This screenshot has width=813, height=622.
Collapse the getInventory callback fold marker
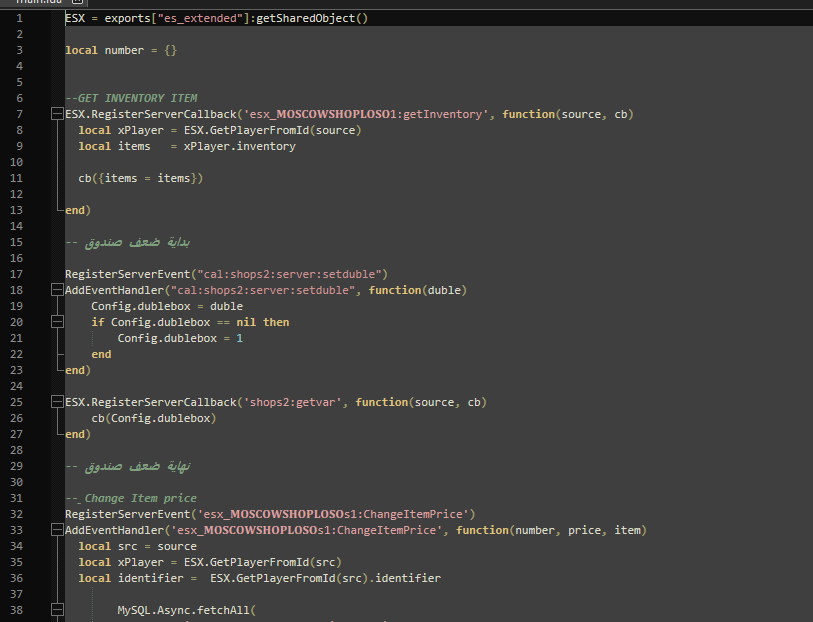[57, 113]
